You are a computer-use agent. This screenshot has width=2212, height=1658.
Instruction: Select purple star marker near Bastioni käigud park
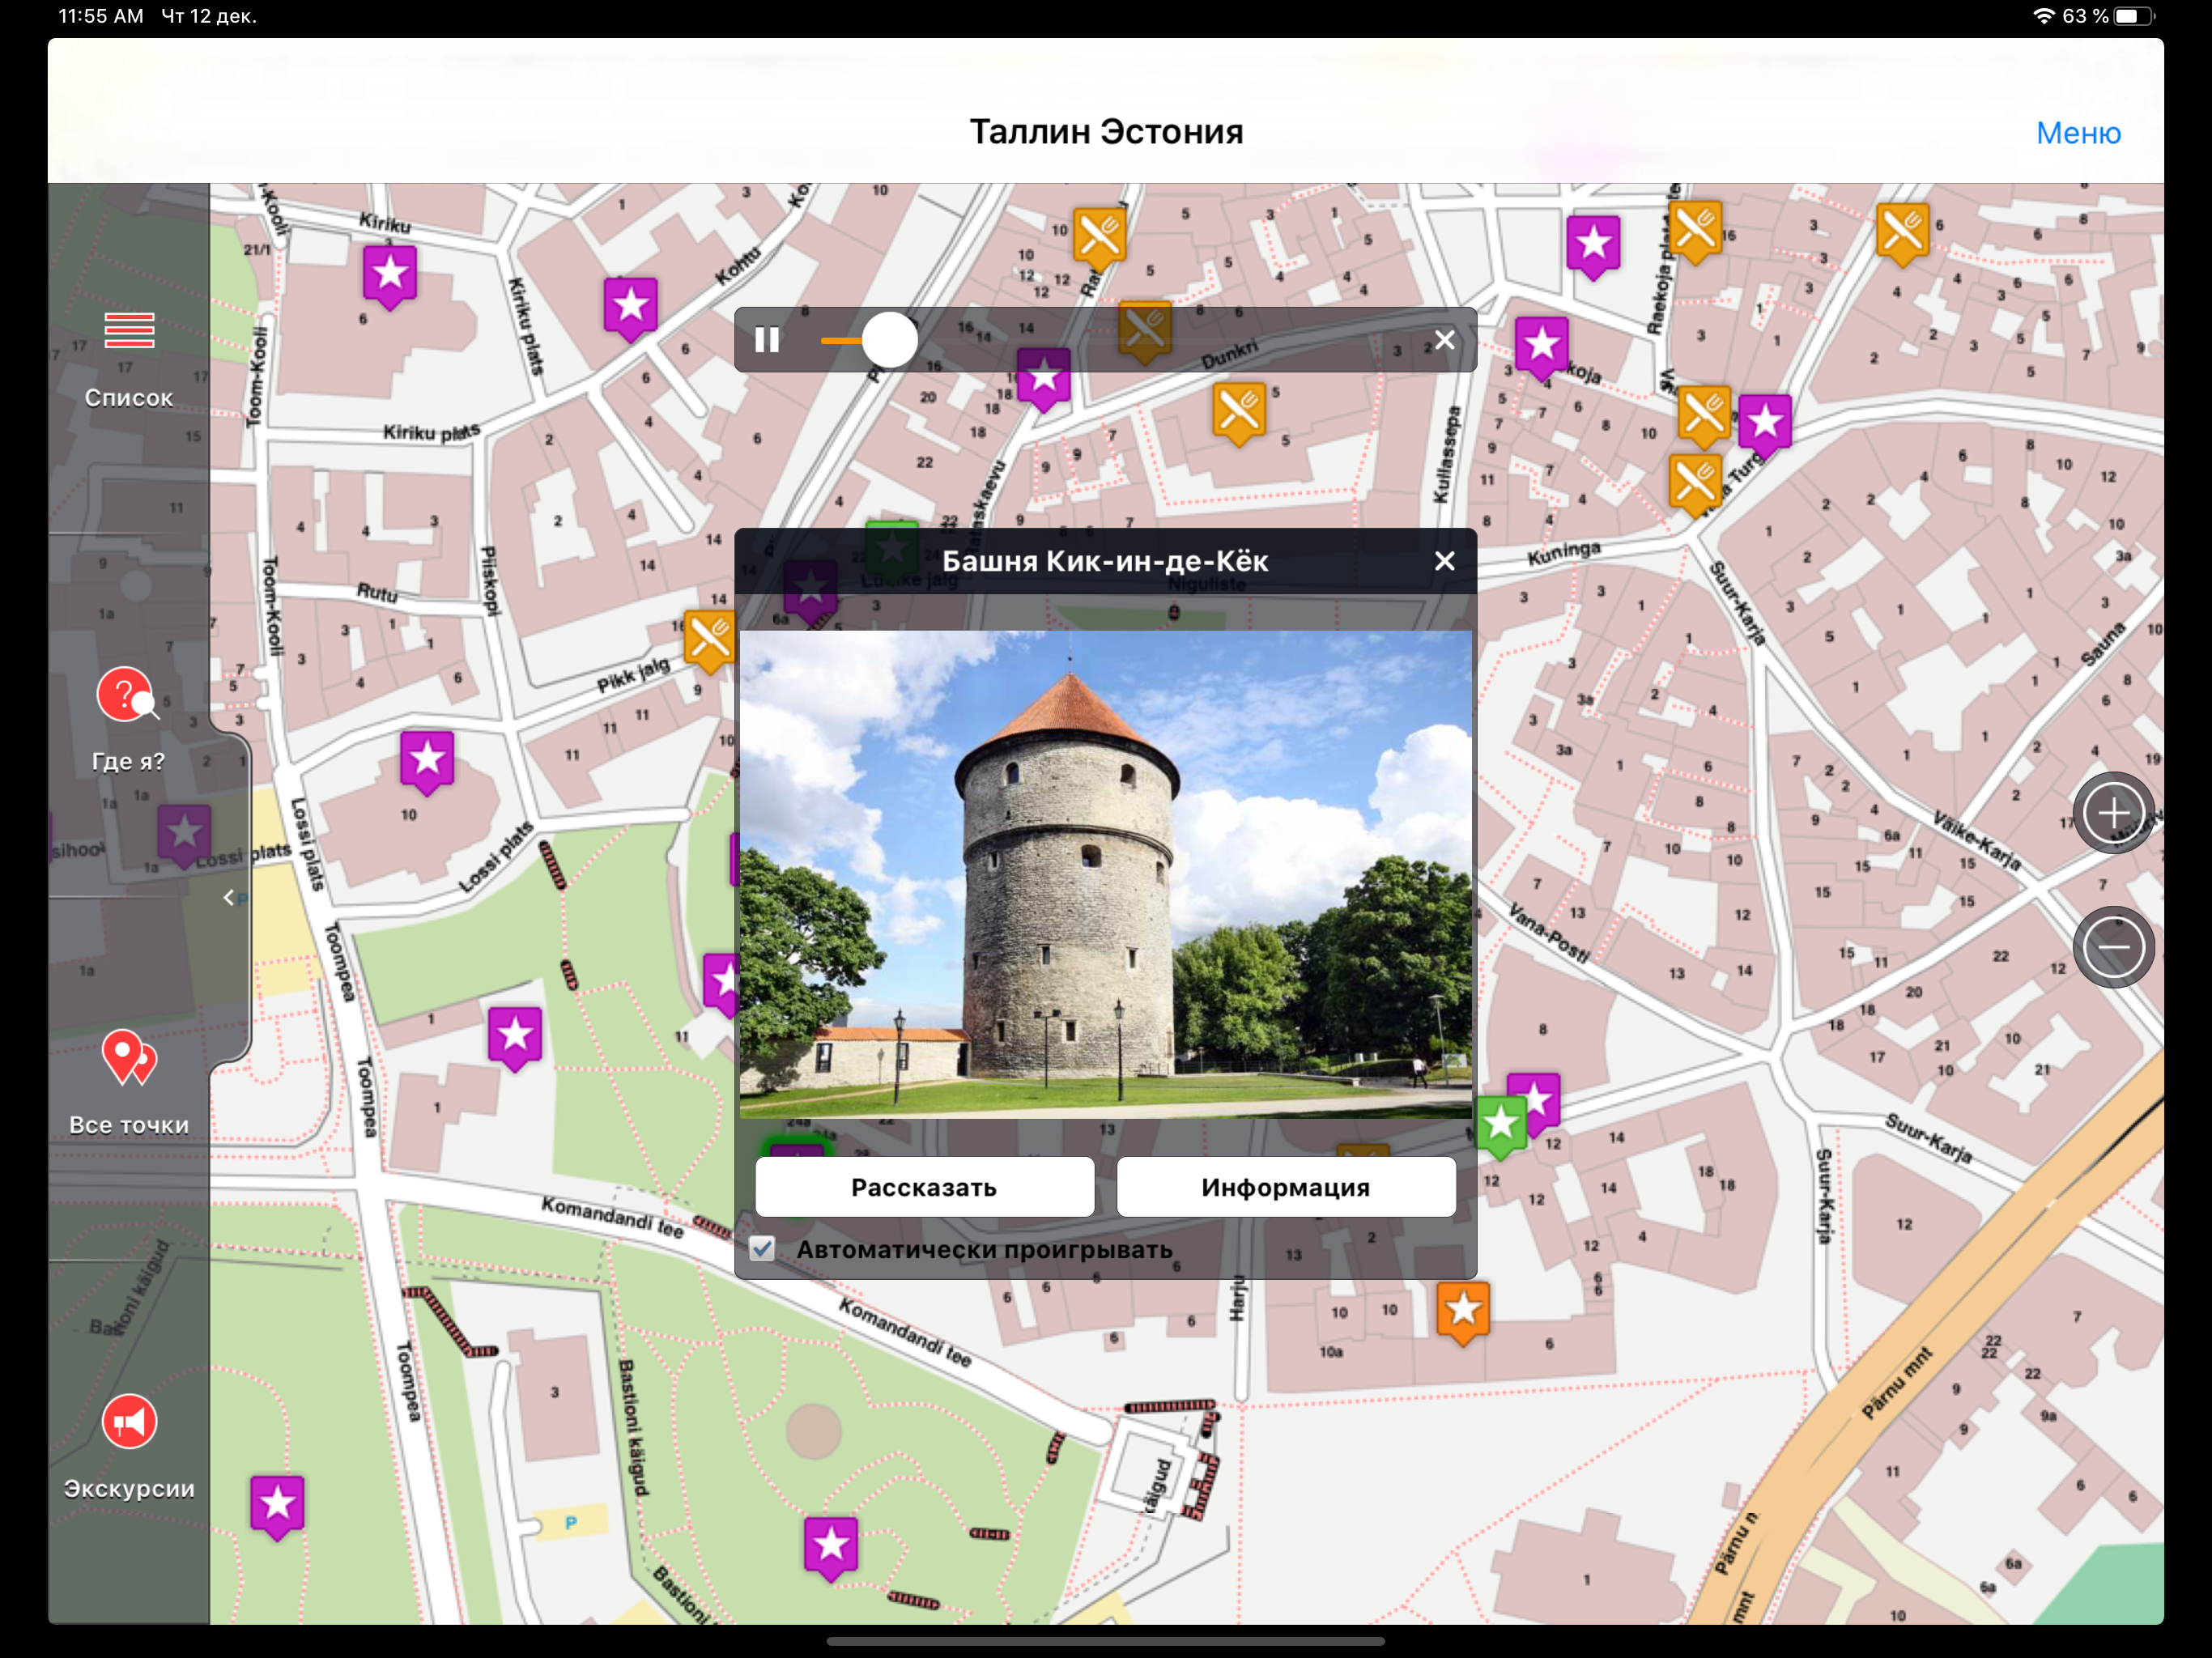[831, 1548]
